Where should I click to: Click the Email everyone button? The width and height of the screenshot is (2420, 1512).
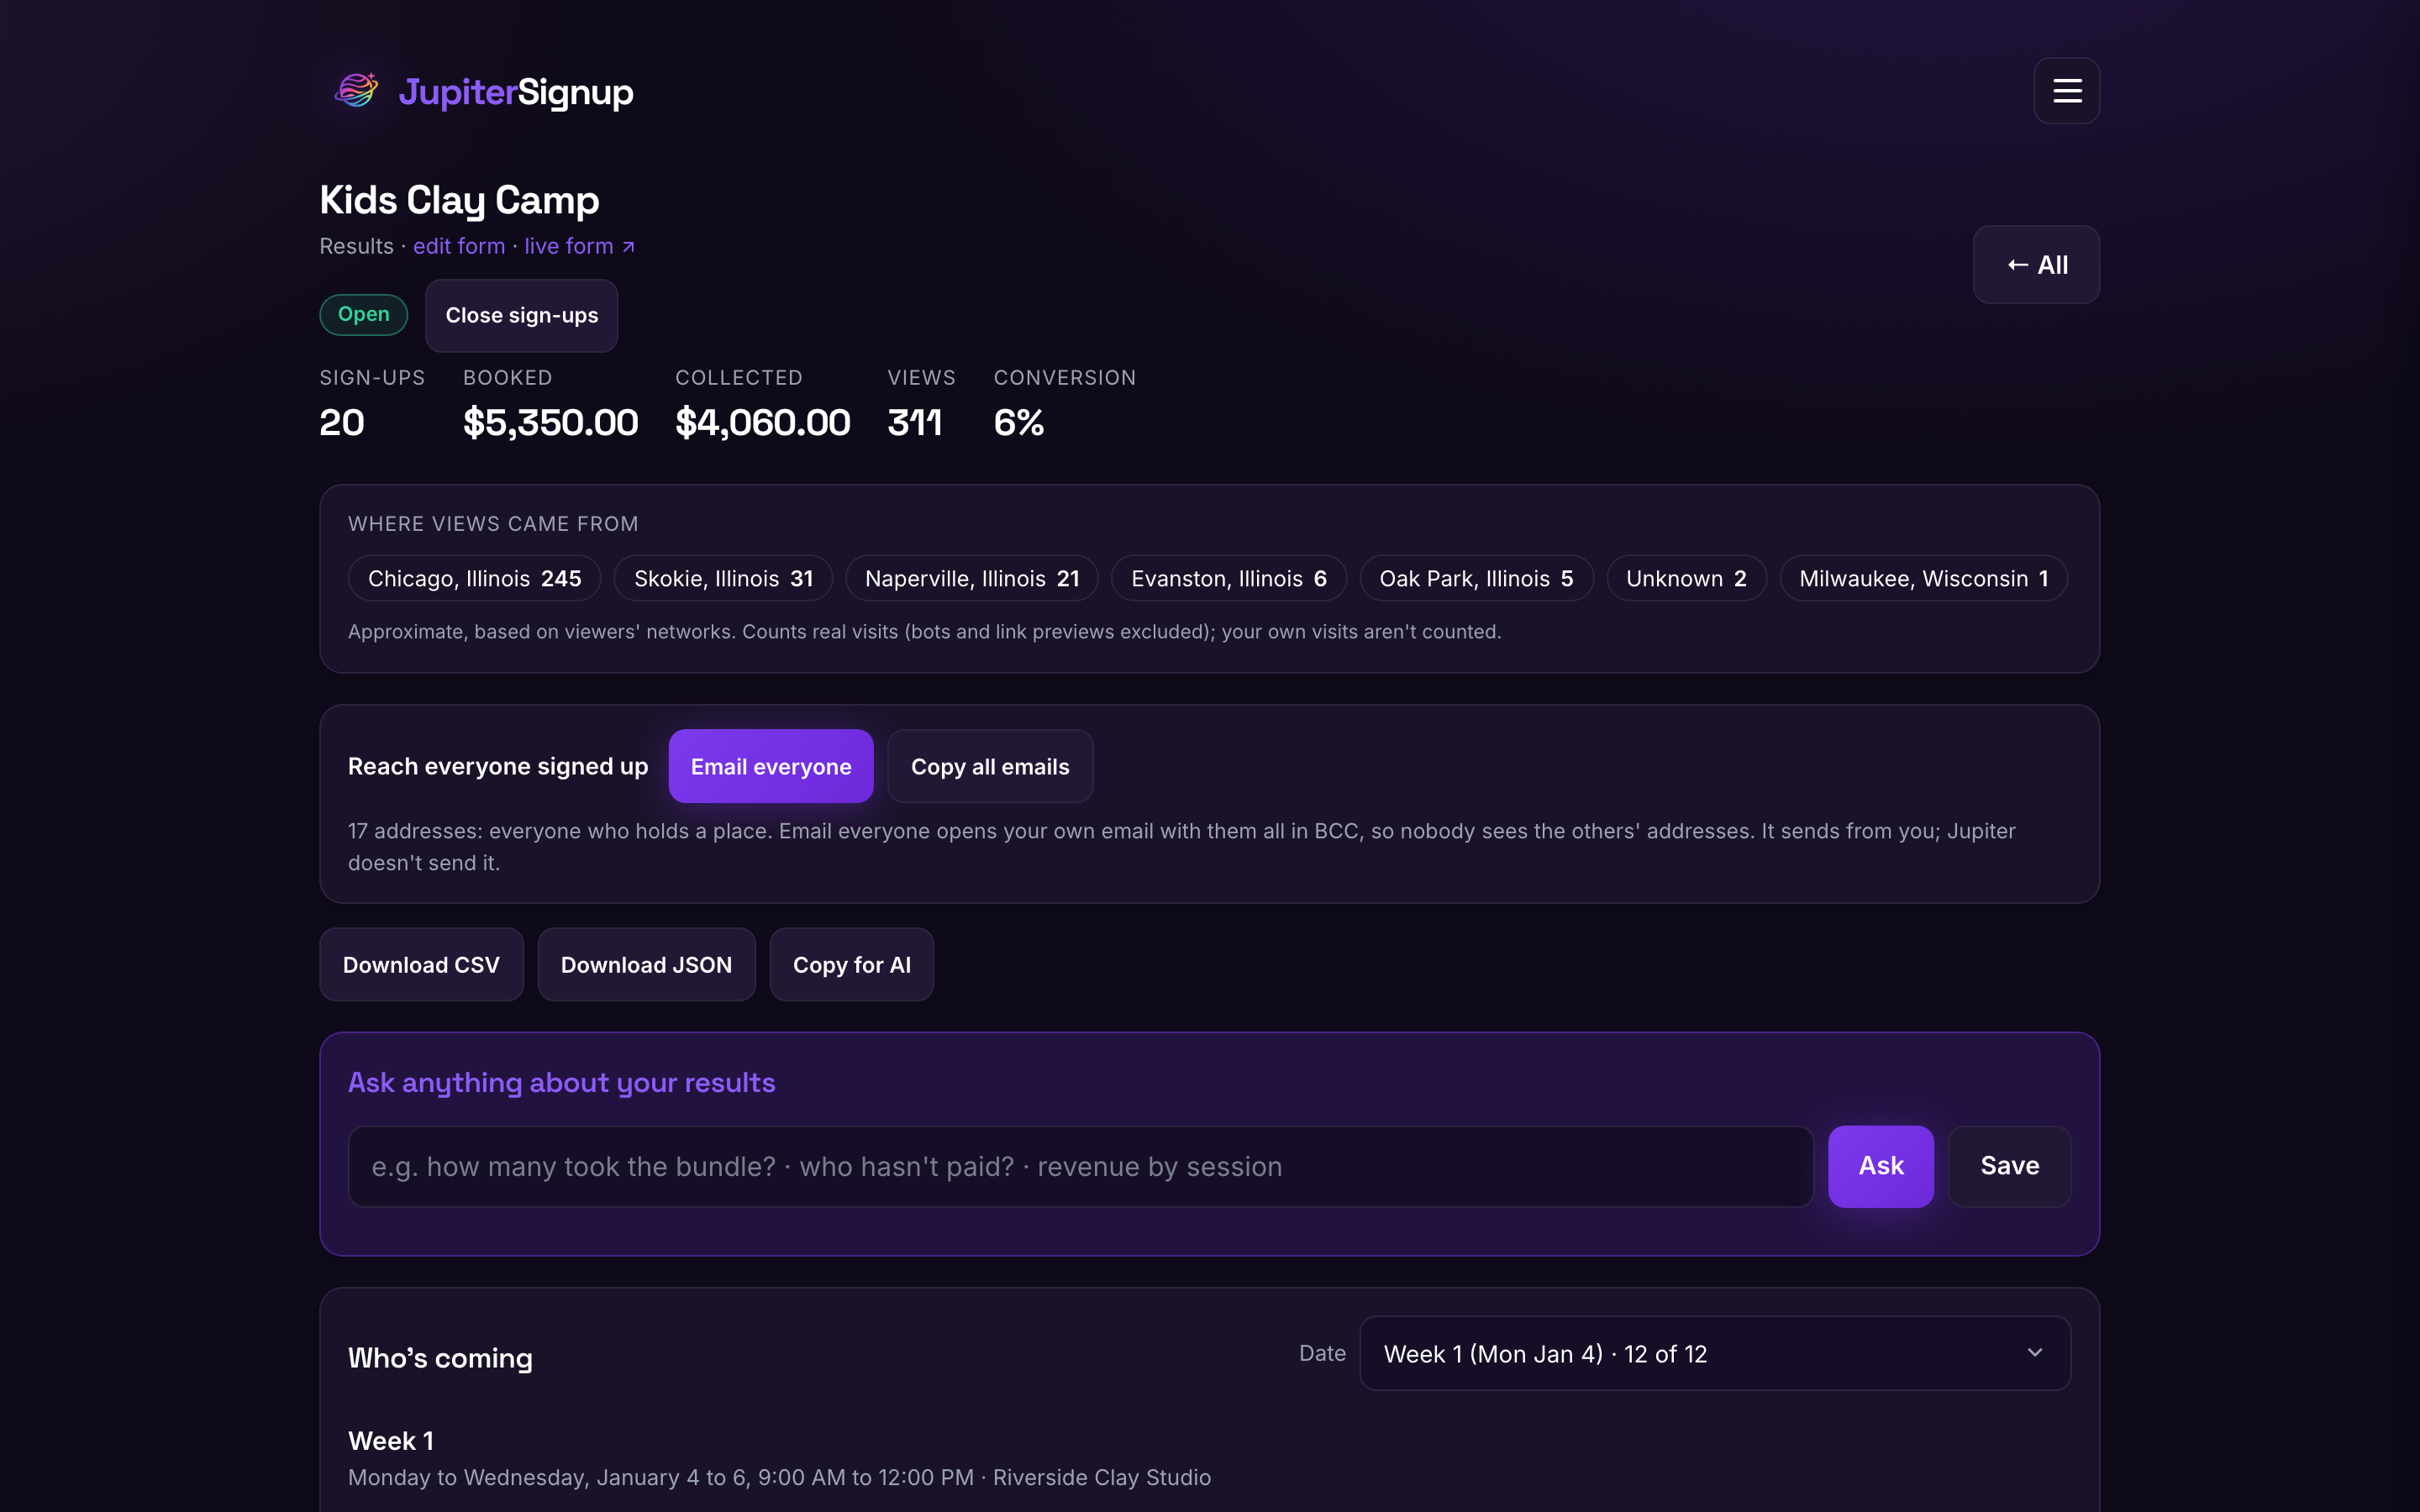point(771,766)
